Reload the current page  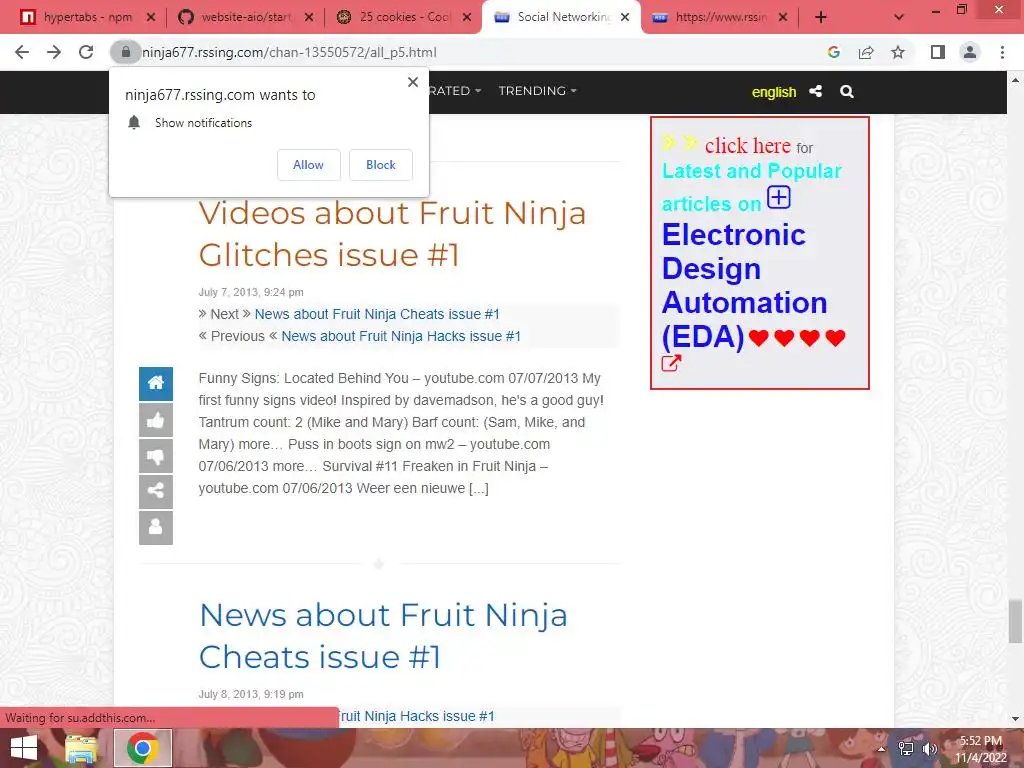click(86, 52)
